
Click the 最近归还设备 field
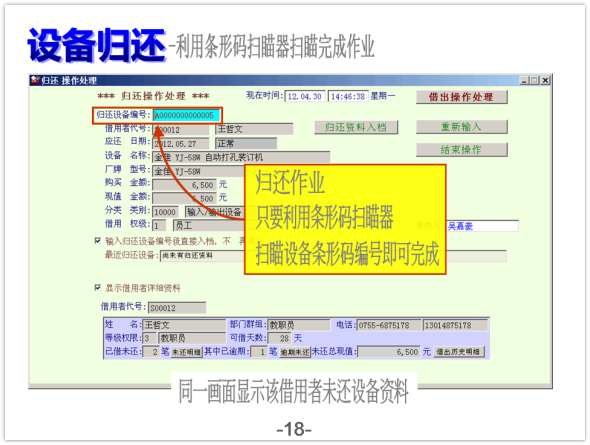333,256
